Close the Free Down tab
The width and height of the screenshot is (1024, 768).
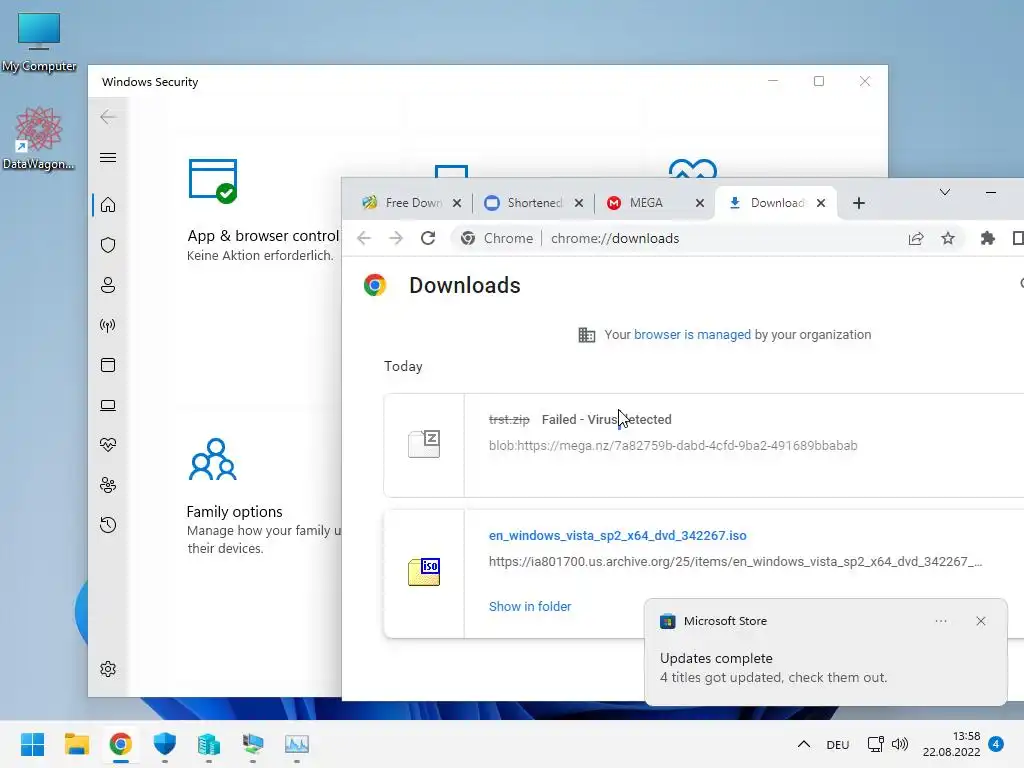[x=457, y=203]
